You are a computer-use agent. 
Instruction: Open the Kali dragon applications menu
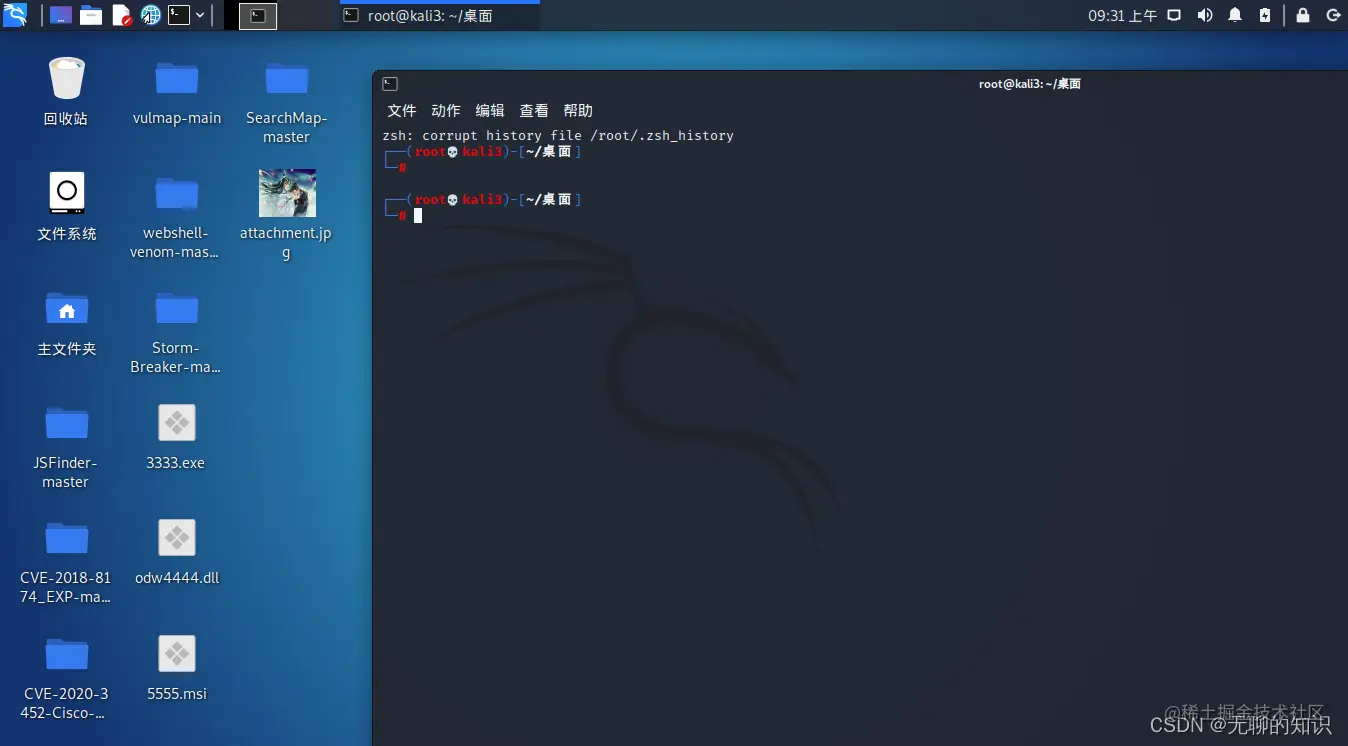tap(15, 15)
